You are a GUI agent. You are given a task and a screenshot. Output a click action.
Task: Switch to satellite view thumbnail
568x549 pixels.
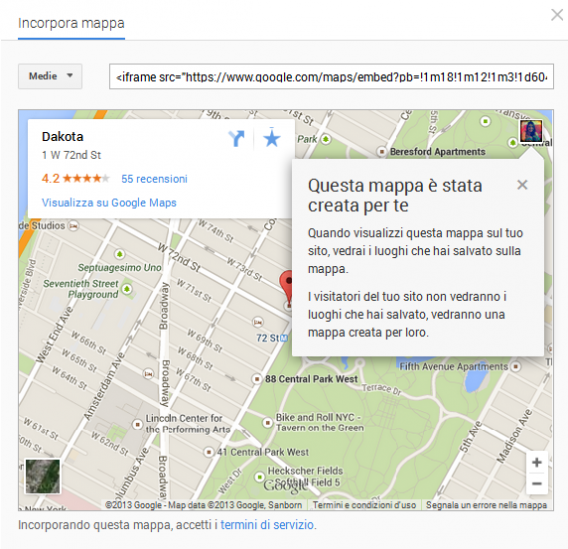pyautogui.click(x=42, y=476)
